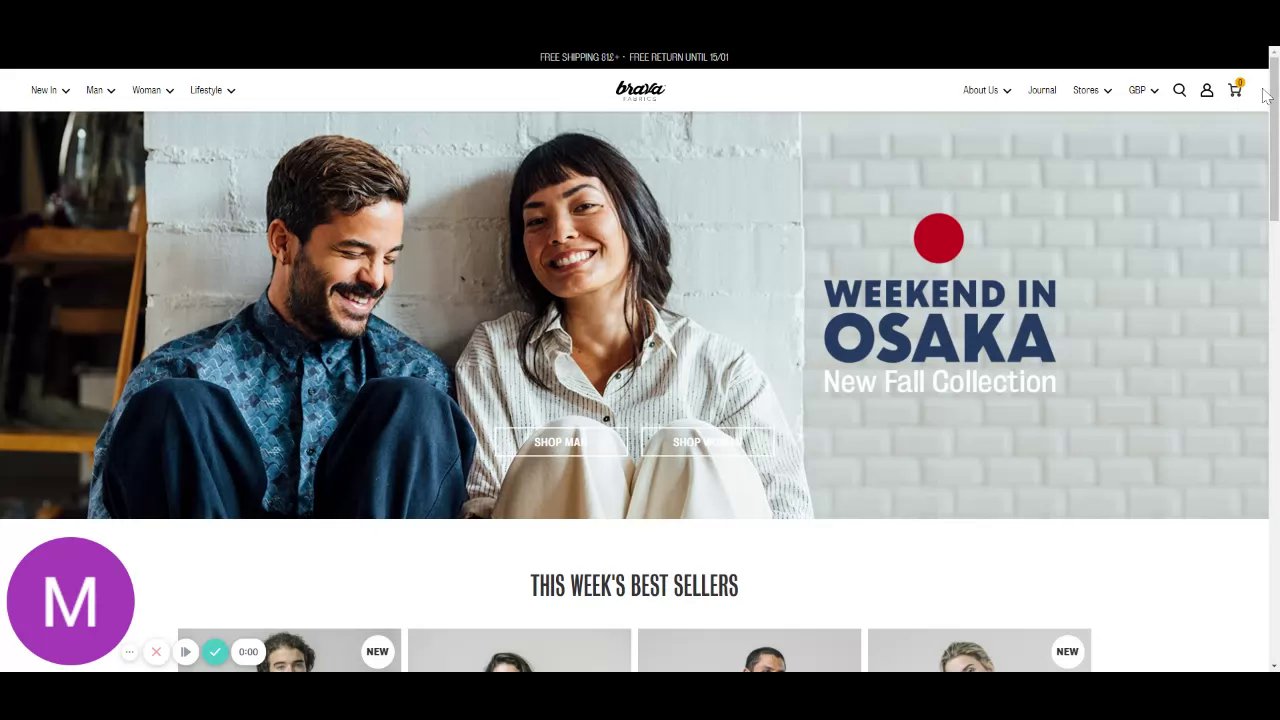Cancel the recording with the red X
This screenshot has height=720, width=1280.
pyautogui.click(x=156, y=652)
